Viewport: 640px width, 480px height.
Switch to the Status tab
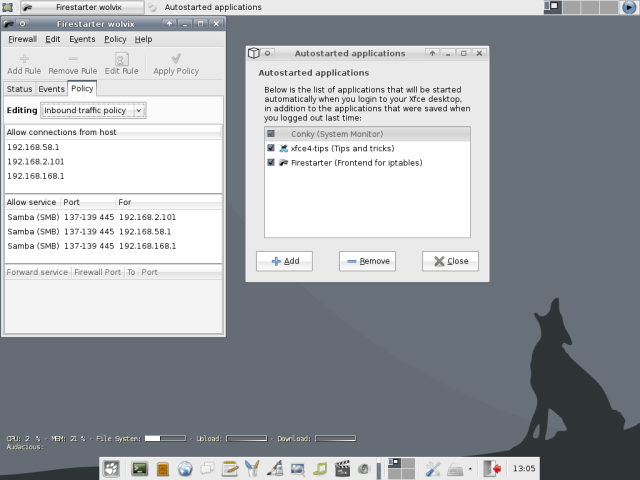pos(19,90)
